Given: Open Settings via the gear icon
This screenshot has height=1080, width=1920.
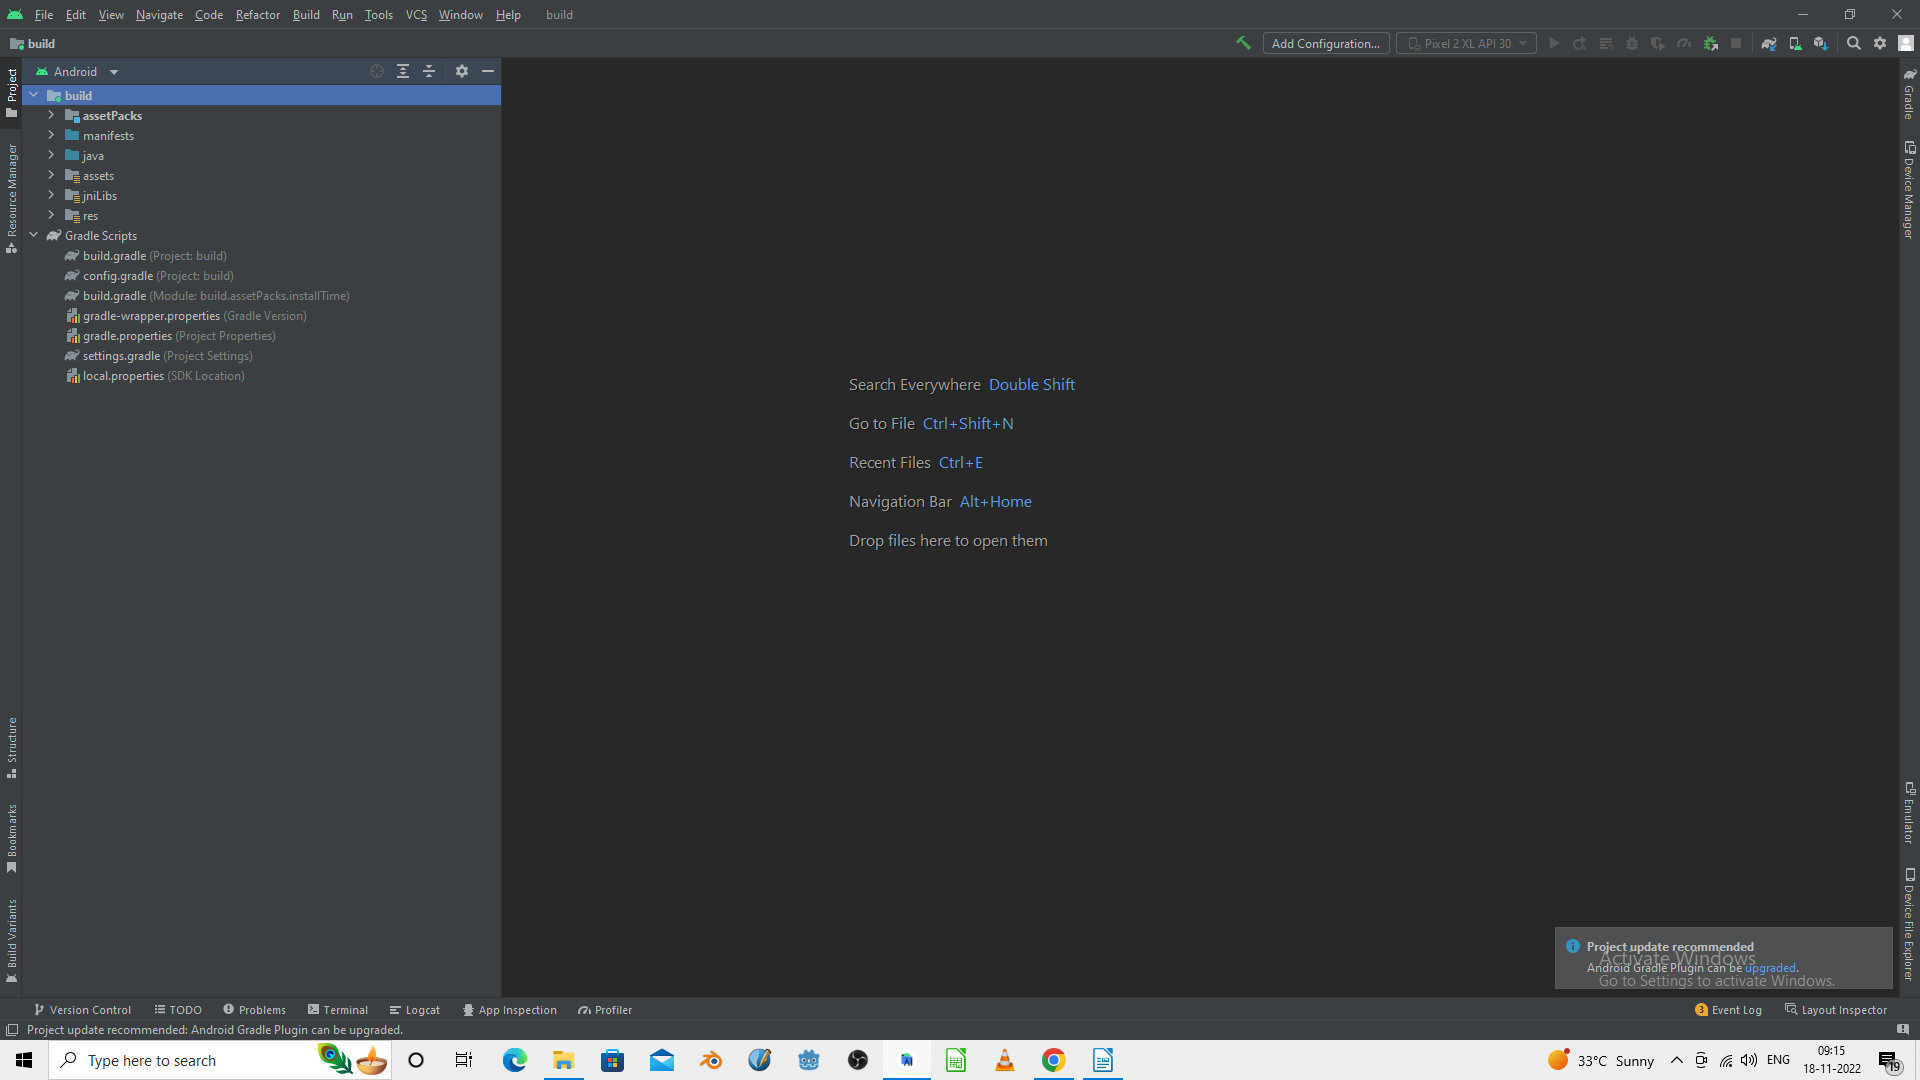Looking at the screenshot, I should pos(1881,43).
